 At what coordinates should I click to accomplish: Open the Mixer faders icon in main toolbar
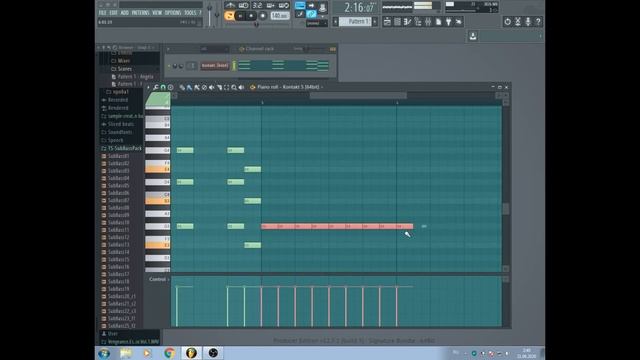pos(428,22)
